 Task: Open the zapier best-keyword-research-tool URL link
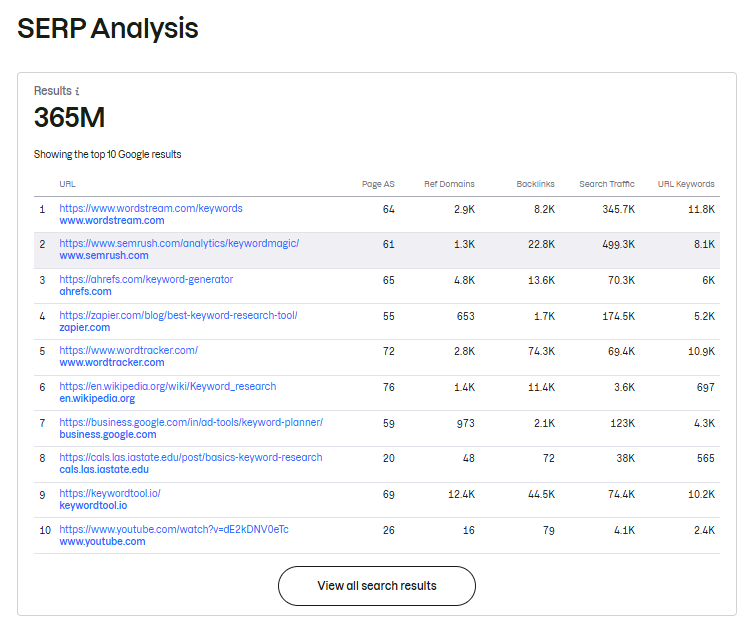[178, 315]
